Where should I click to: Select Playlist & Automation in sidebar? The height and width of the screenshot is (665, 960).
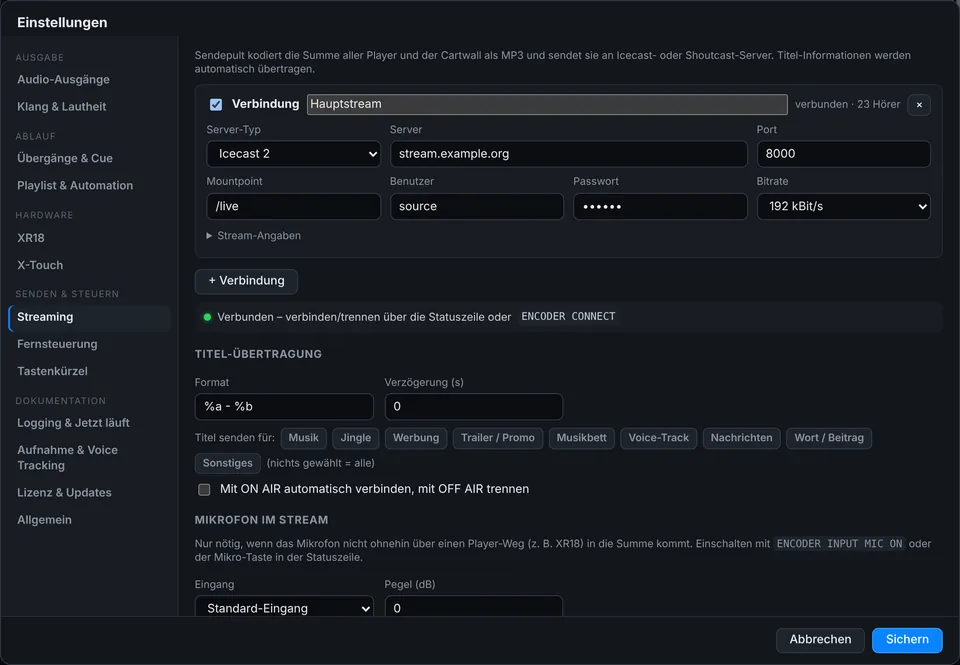click(x=89, y=186)
